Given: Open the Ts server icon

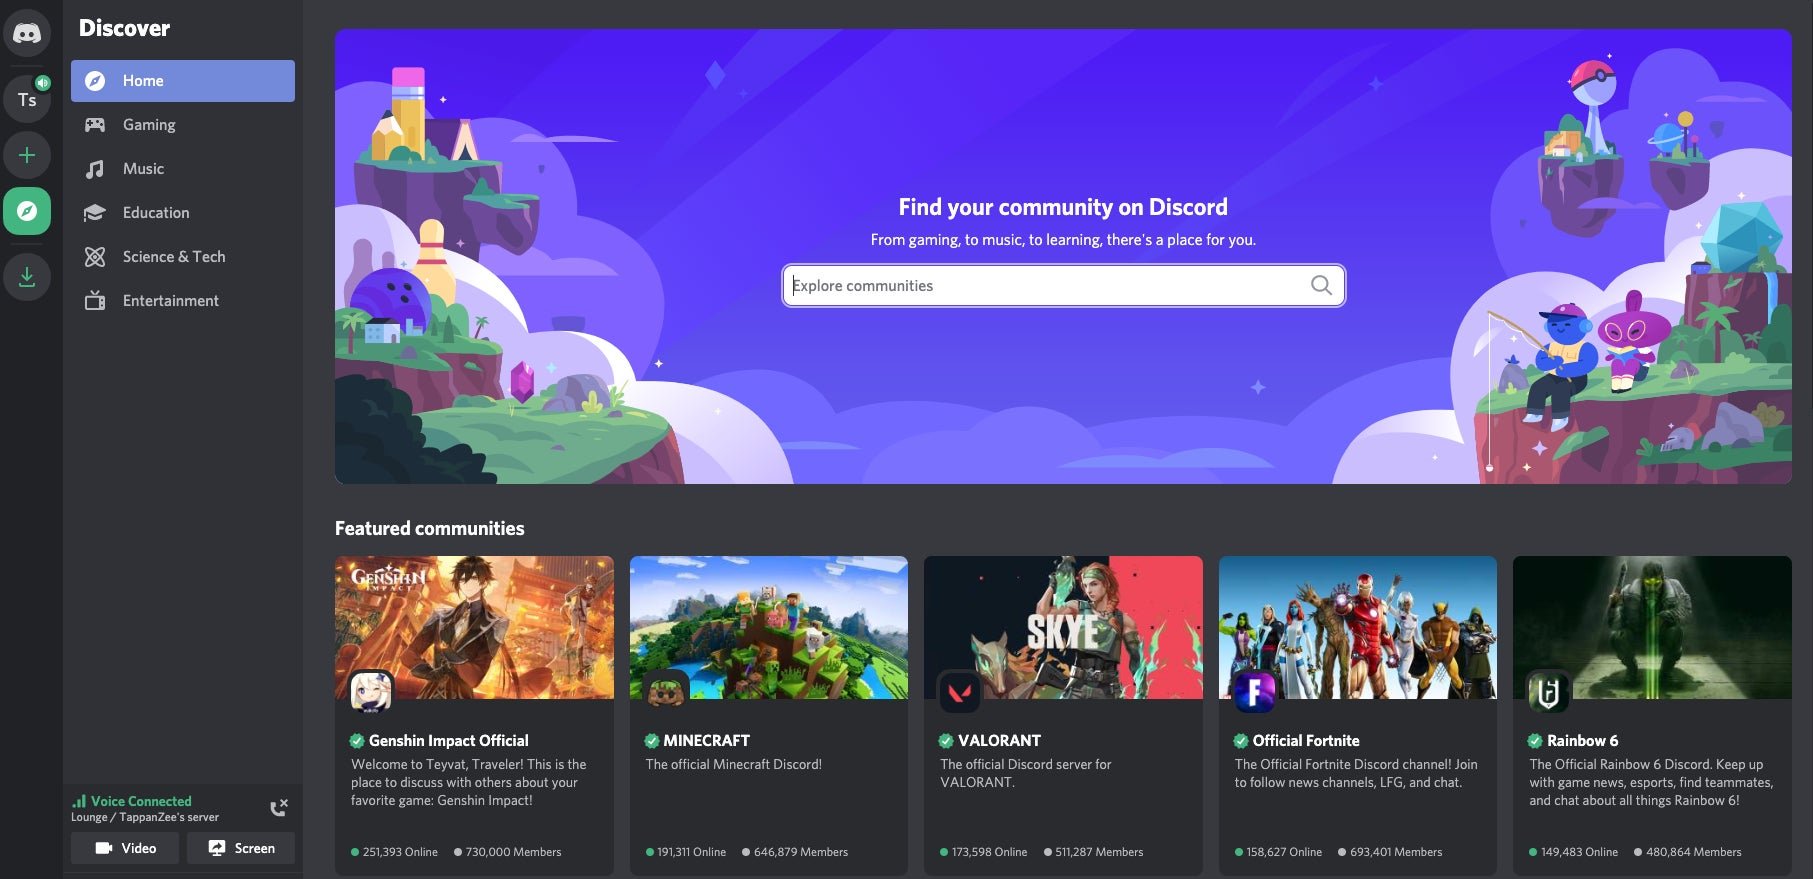Looking at the screenshot, I should [27, 99].
